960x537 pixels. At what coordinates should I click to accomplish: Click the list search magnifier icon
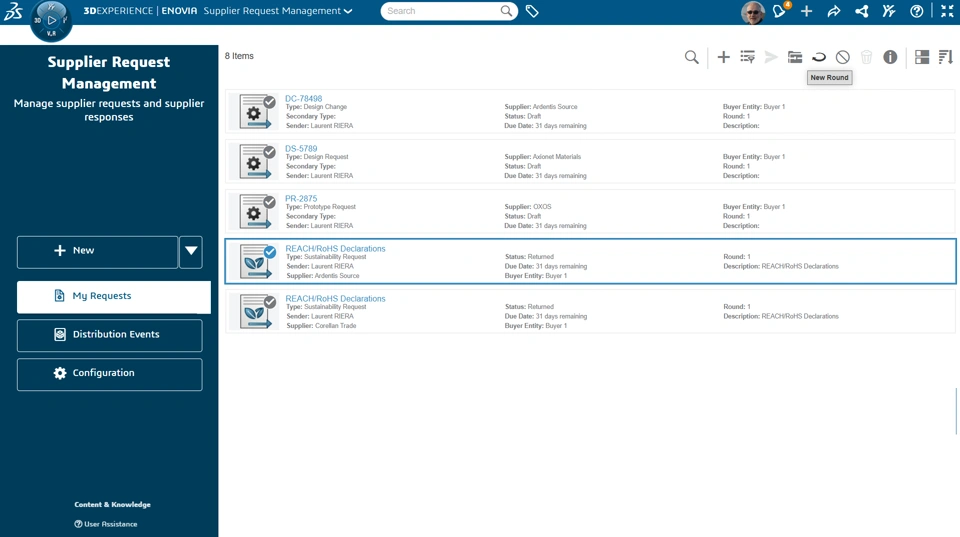[x=691, y=57]
